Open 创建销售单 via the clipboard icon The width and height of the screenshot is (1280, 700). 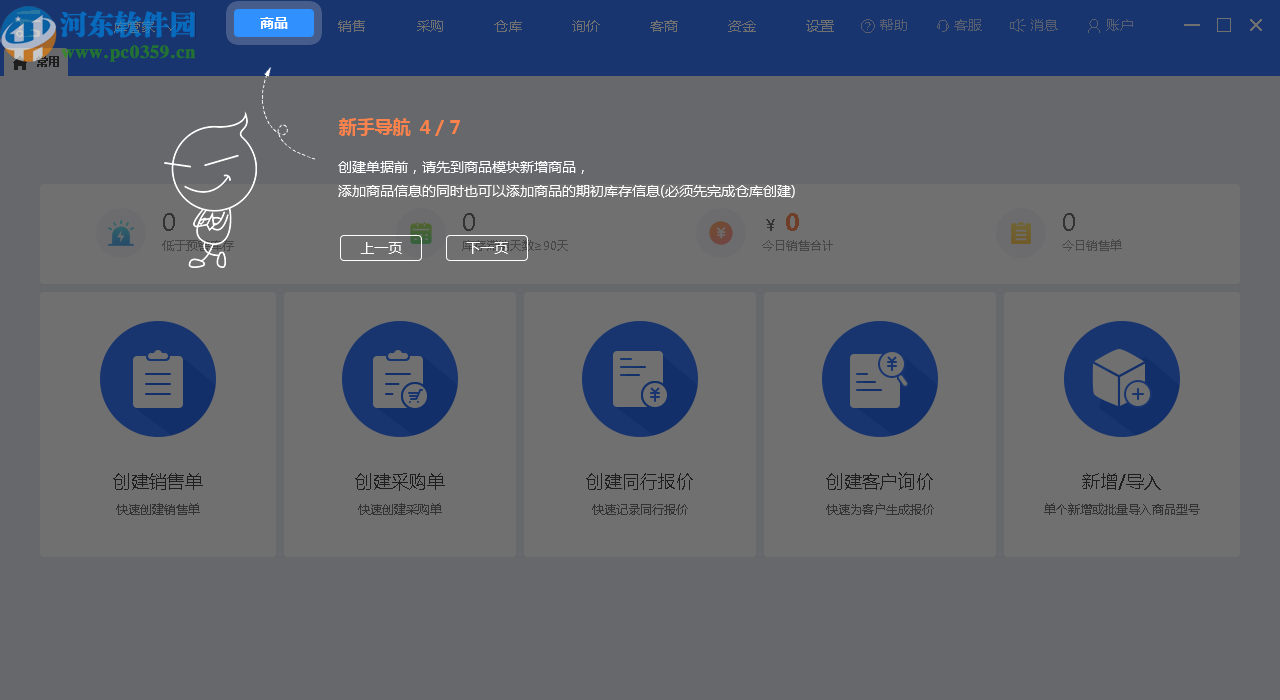(x=157, y=379)
